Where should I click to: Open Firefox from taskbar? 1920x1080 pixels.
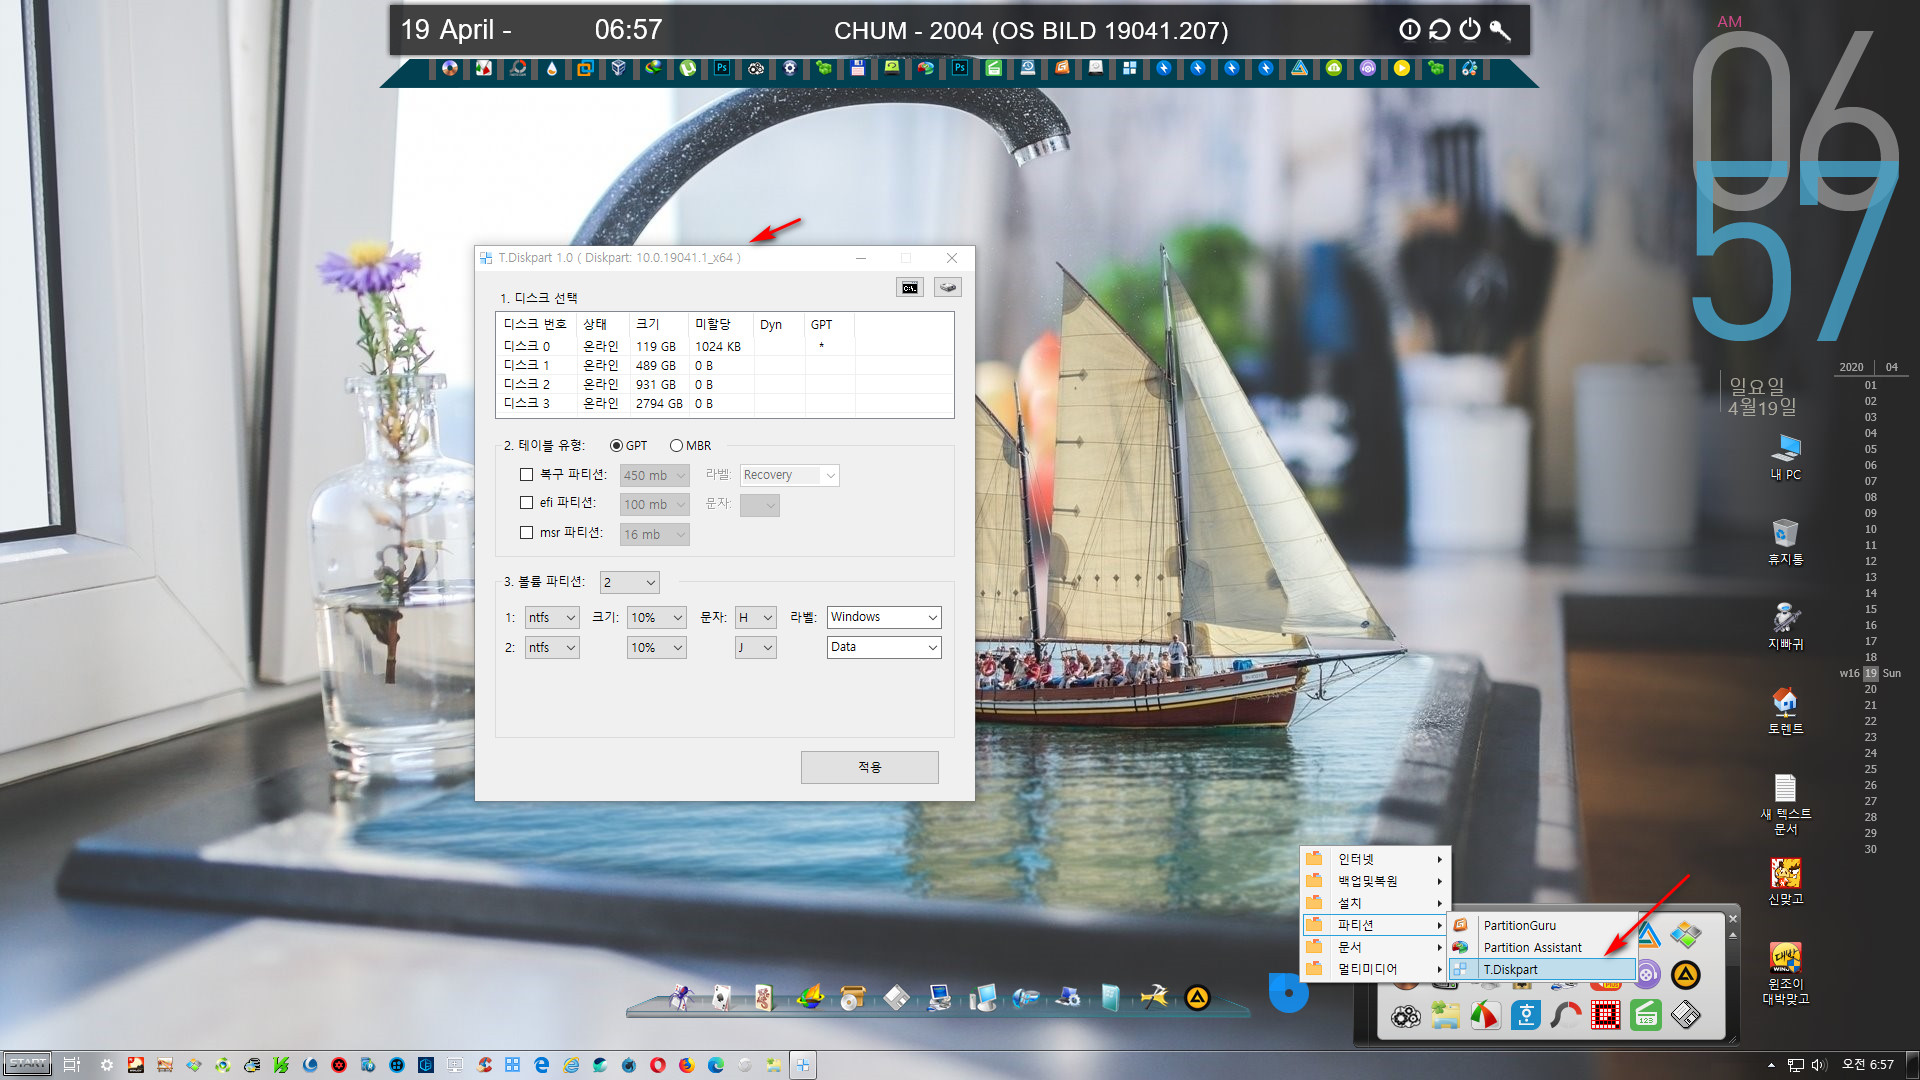click(686, 1065)
